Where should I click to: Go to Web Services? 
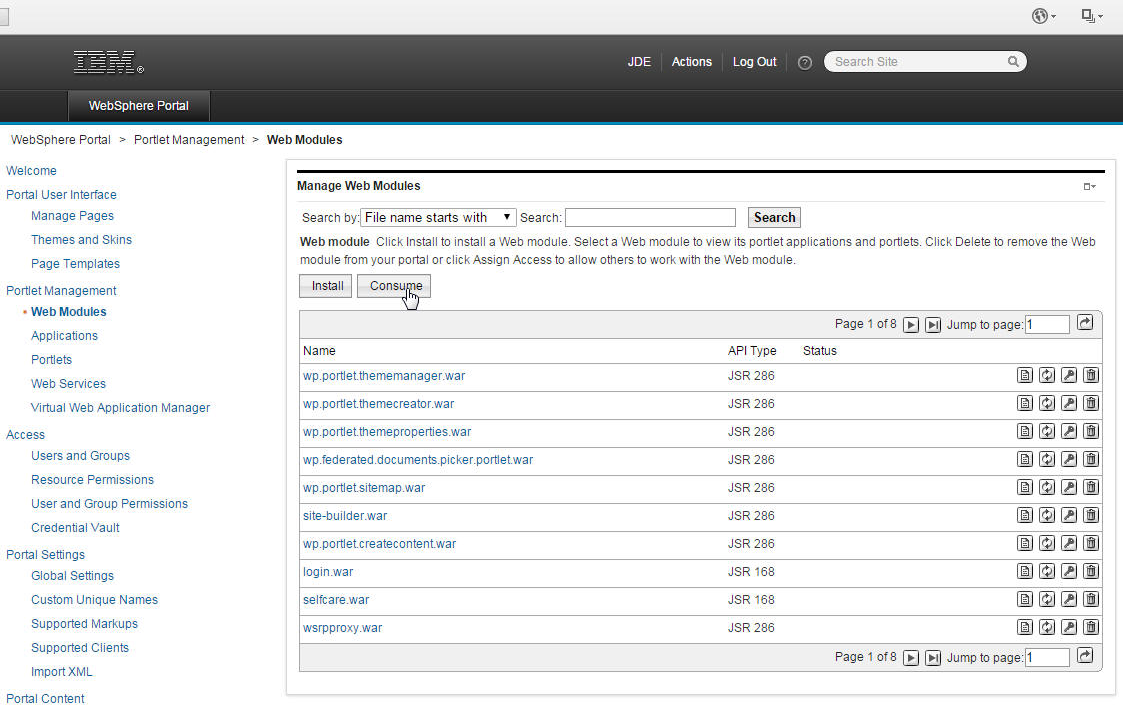click(68, 383)
